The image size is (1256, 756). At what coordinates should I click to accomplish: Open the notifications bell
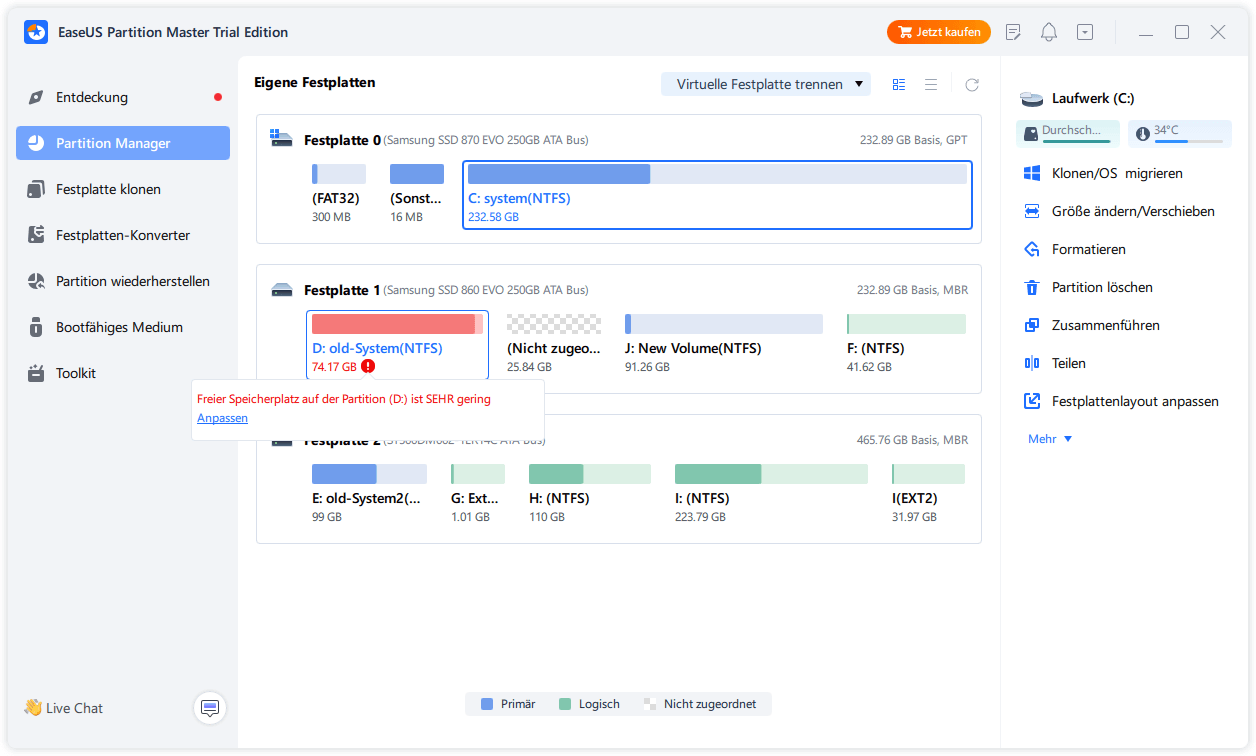pos(1049,32)
